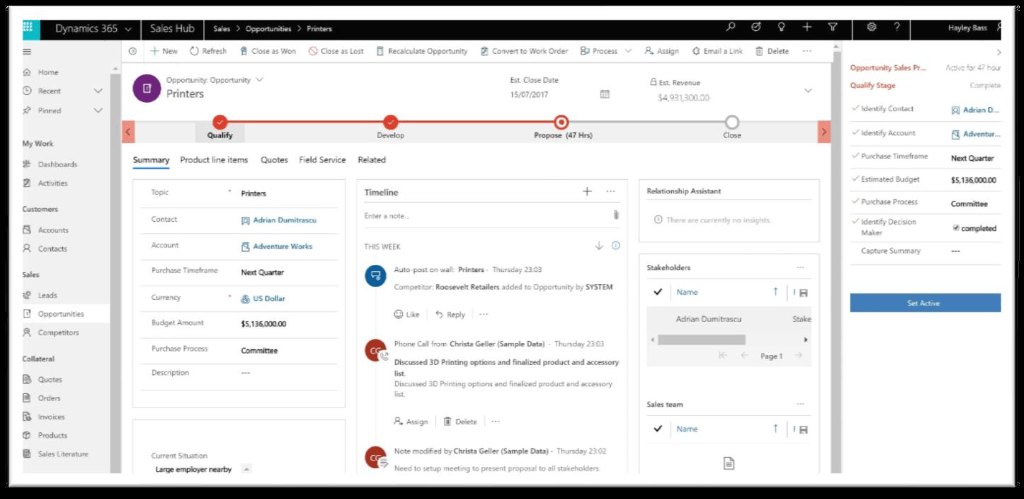Click Convert to Work Order command
Viewport: 1024px width, 499px height.
[524, 51]
